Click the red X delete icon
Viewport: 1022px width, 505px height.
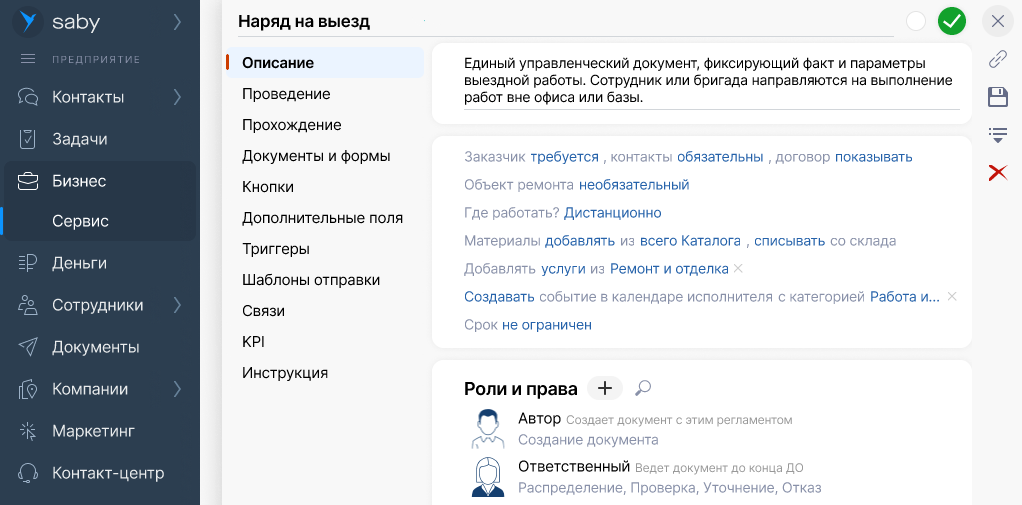997,173
